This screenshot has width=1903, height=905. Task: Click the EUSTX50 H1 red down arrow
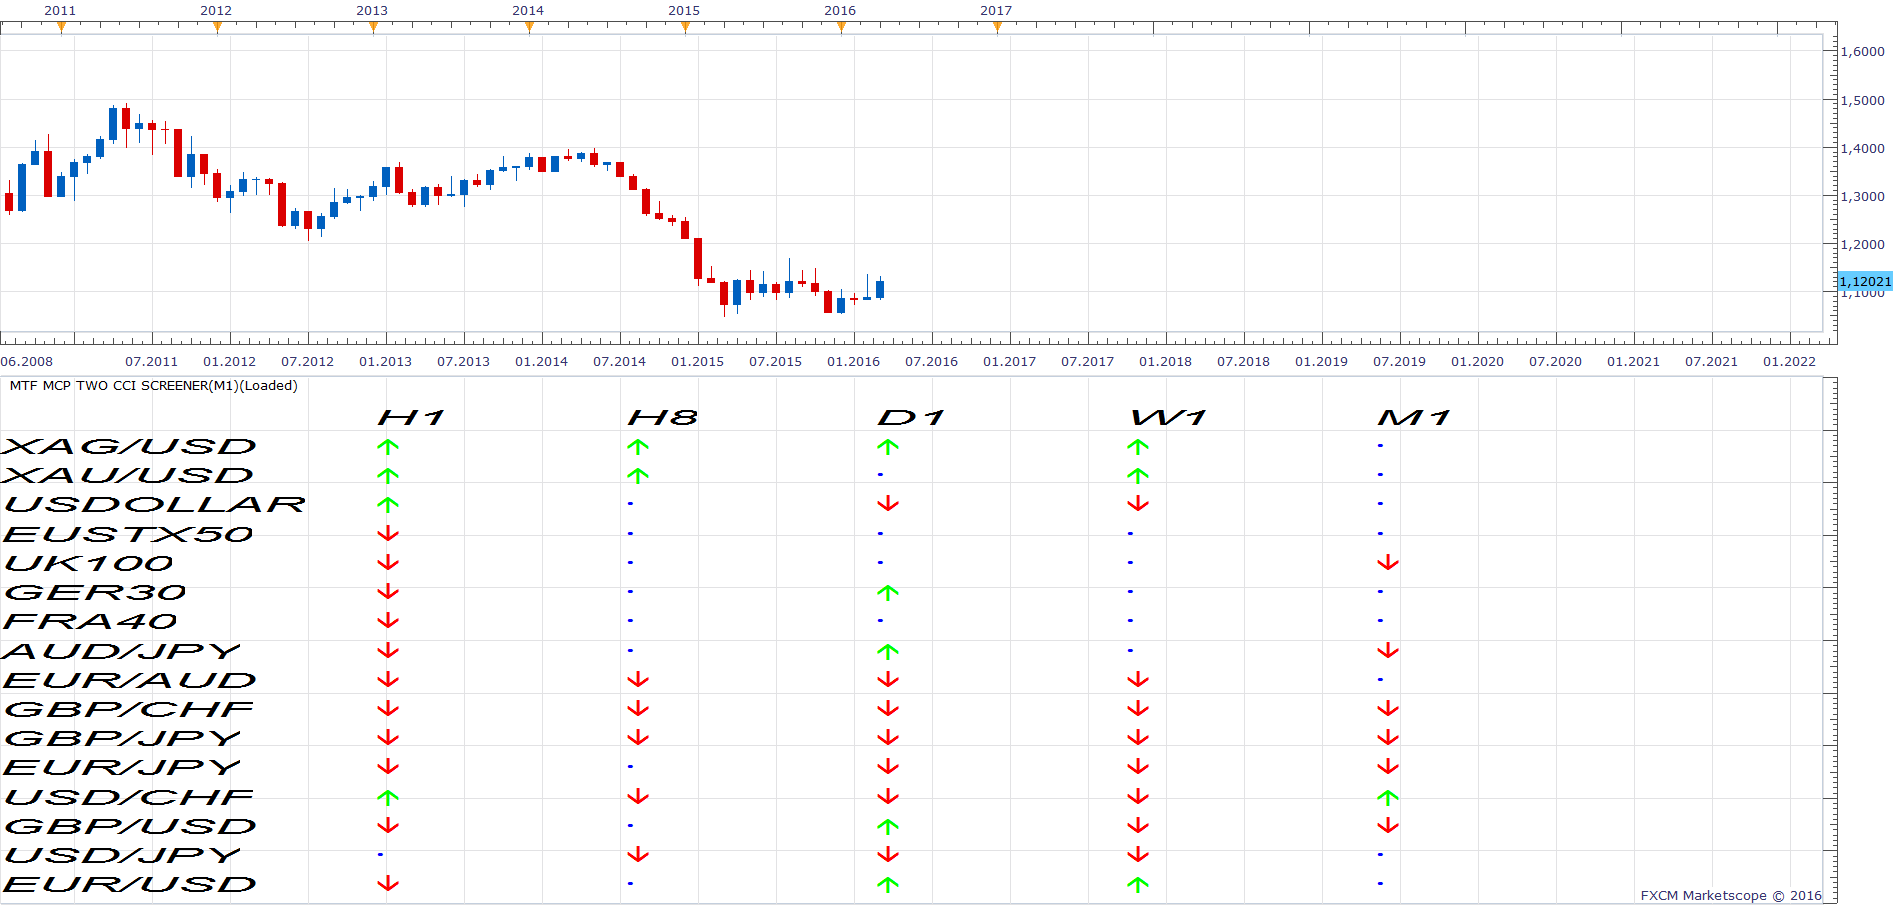click(388, 534)
